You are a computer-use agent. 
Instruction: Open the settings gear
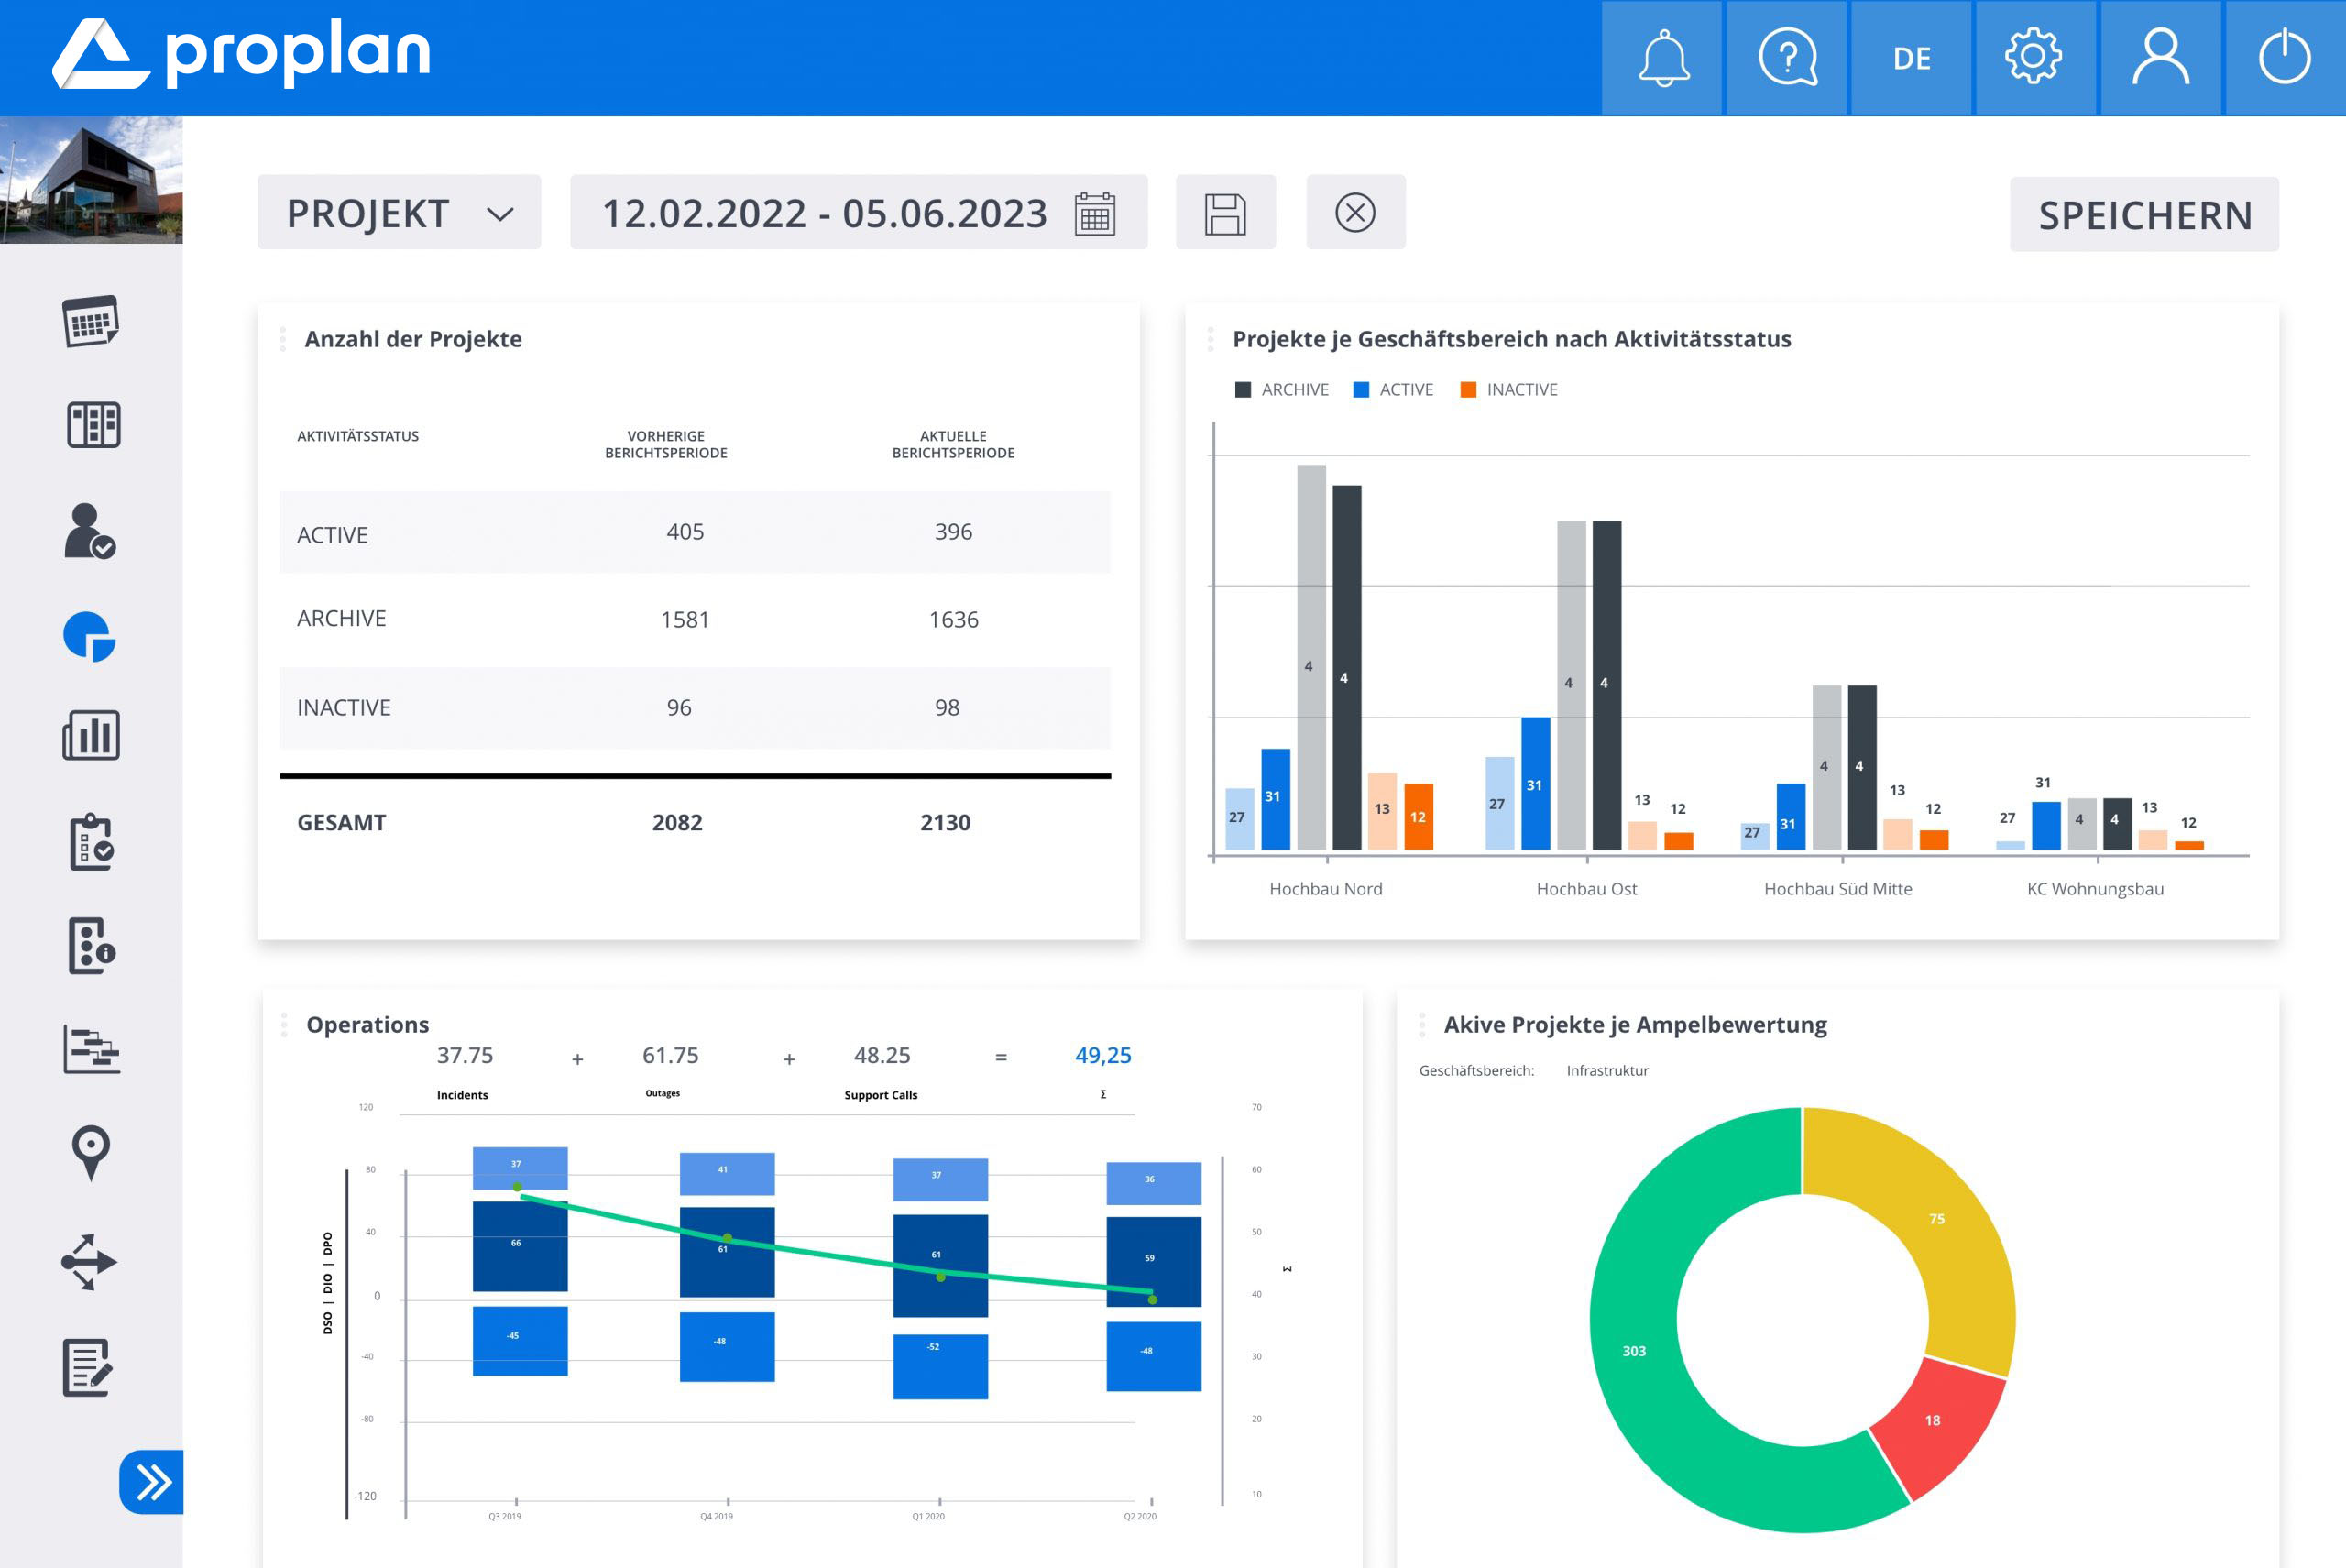click(2033, 58)
